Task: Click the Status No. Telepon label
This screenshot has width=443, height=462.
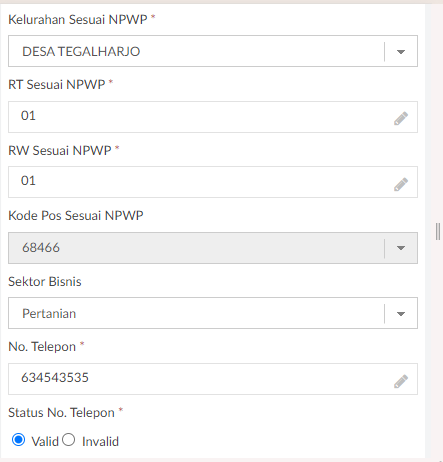Action: [61, 413]
